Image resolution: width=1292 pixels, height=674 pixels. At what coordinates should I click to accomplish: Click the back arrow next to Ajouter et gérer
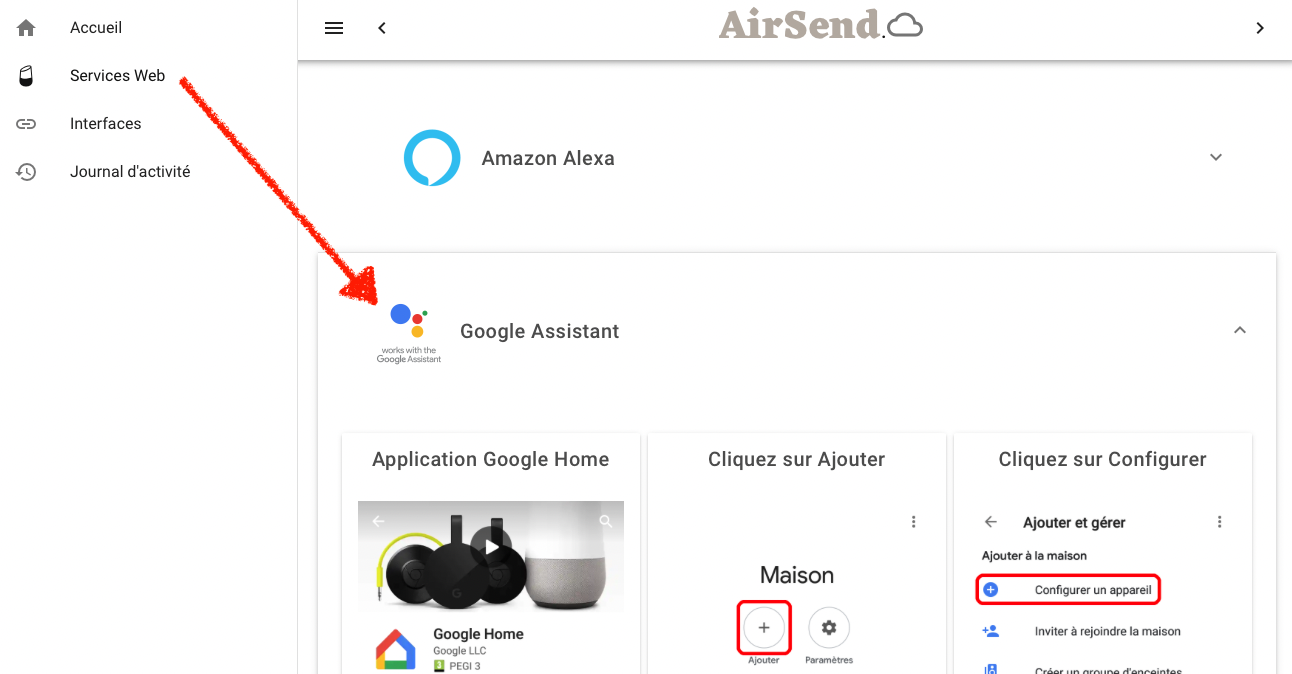click(990, 521)
